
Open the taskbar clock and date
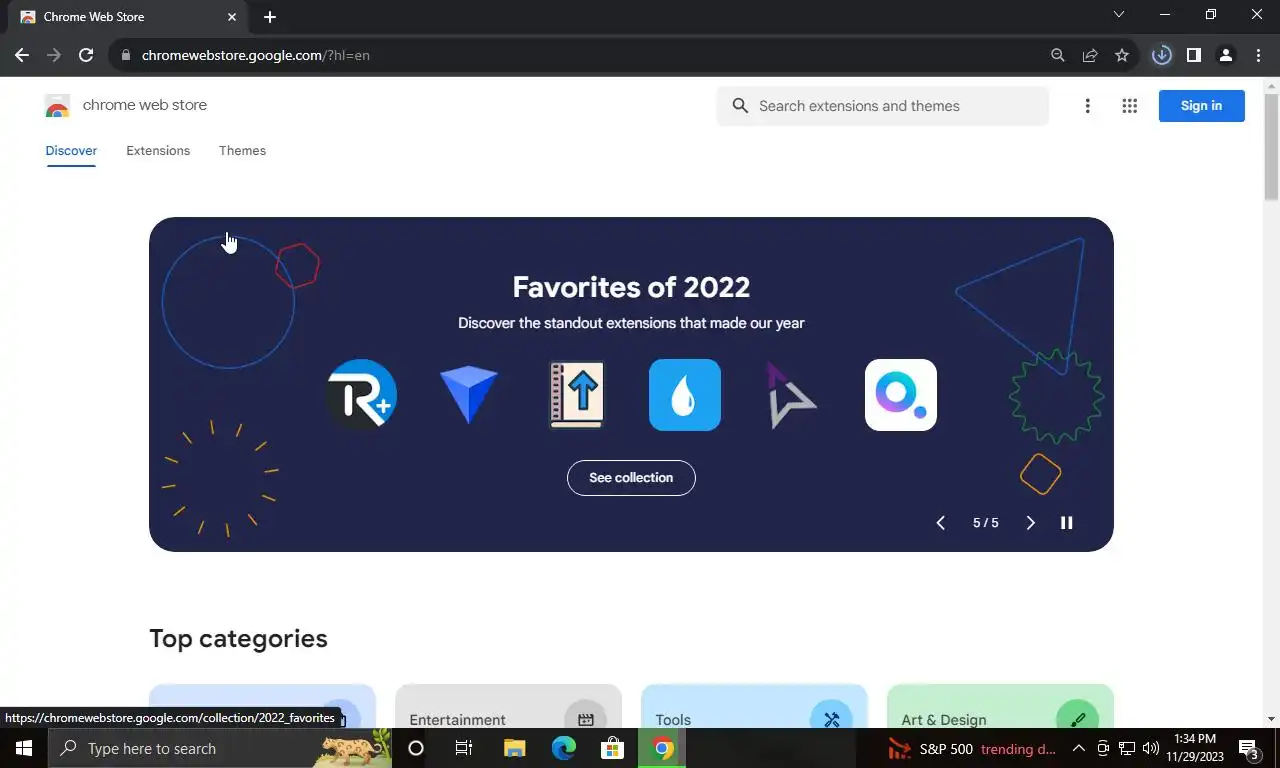[x=1194, y=748]
